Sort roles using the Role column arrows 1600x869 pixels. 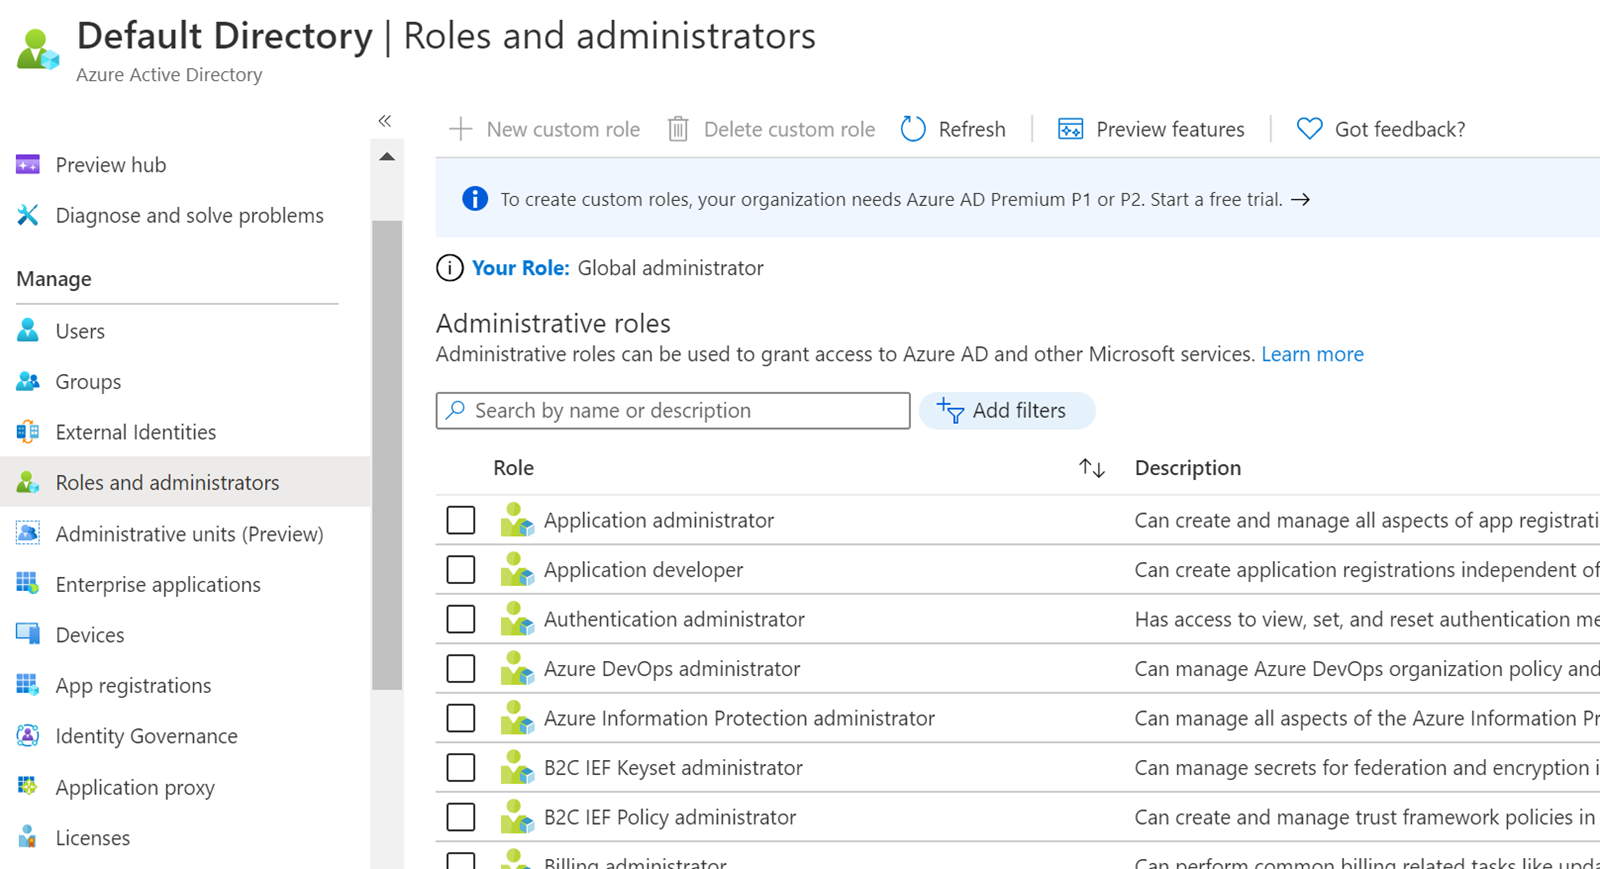1092,468
